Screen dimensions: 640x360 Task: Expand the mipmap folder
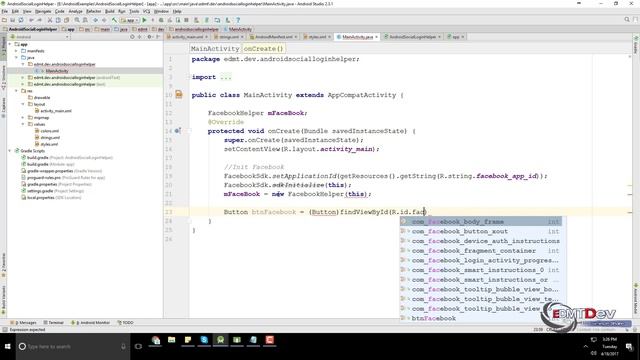click(x=23, y=118)
